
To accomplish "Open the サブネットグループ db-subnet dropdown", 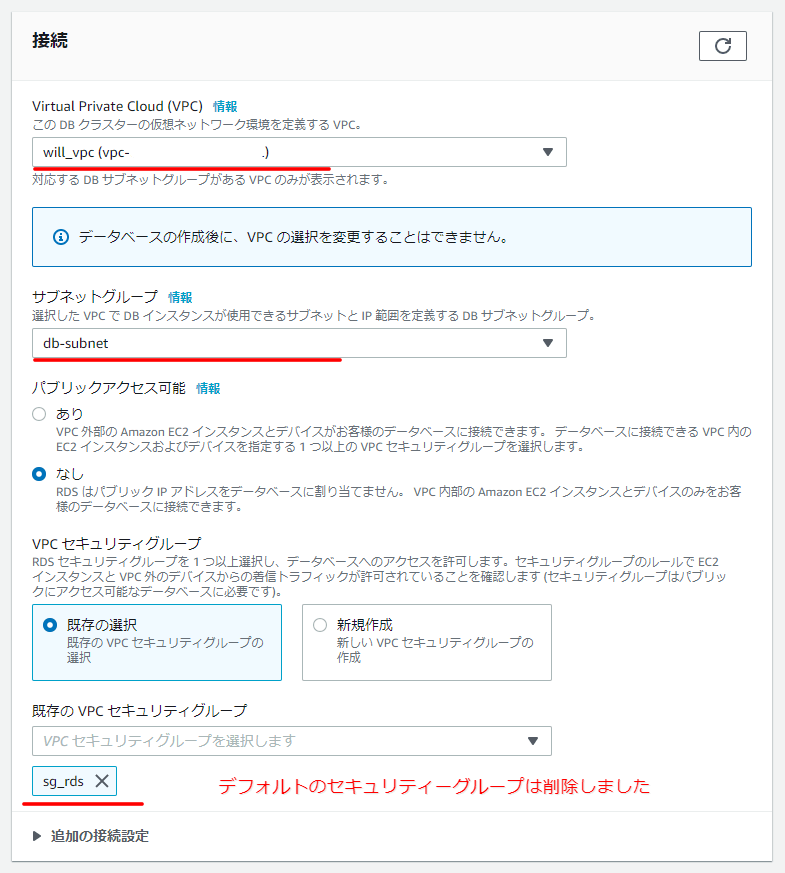I will click(x=299, y=343).
